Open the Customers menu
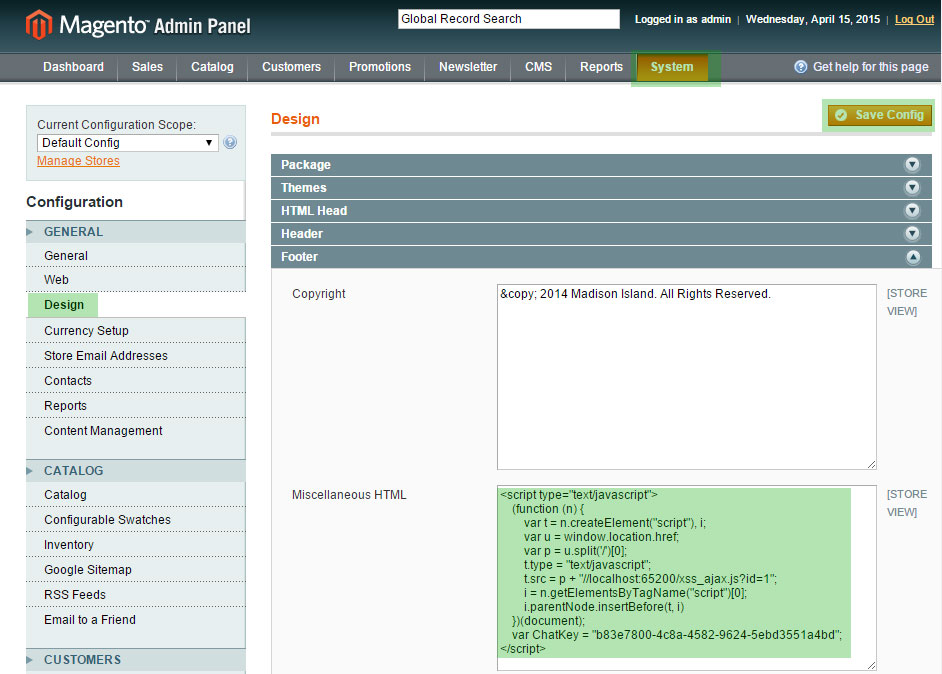Viewport: 942px width, 674px height. [x=291, y=67]
